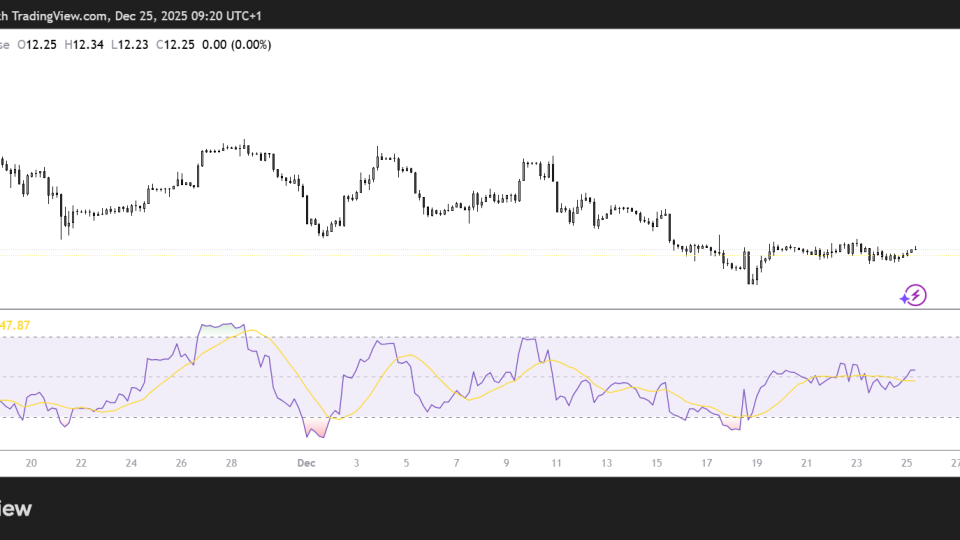Click the red oversold area near Dec 1
Image resolution: width=960 pixels, height=540 pixels.
coord(317,428)
